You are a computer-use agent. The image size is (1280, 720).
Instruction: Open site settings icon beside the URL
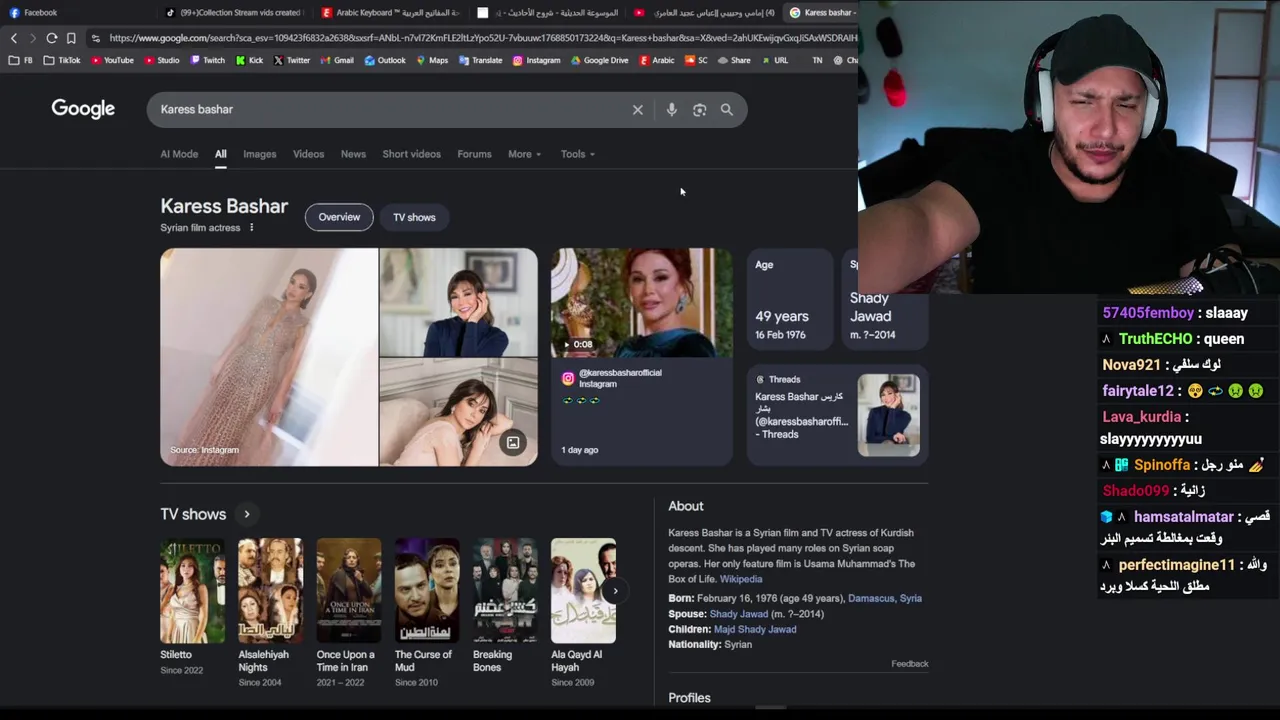96,38
